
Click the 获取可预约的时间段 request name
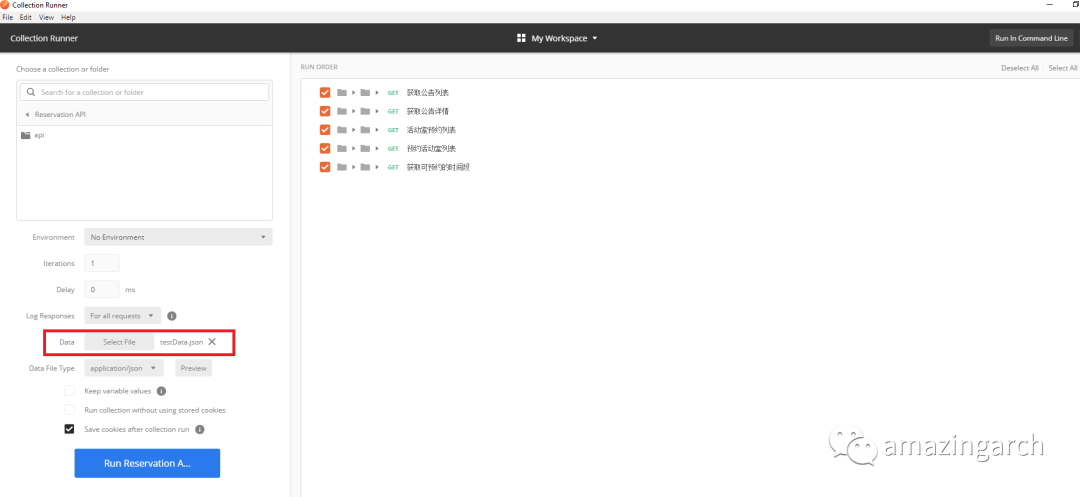(x=438, y=167)
